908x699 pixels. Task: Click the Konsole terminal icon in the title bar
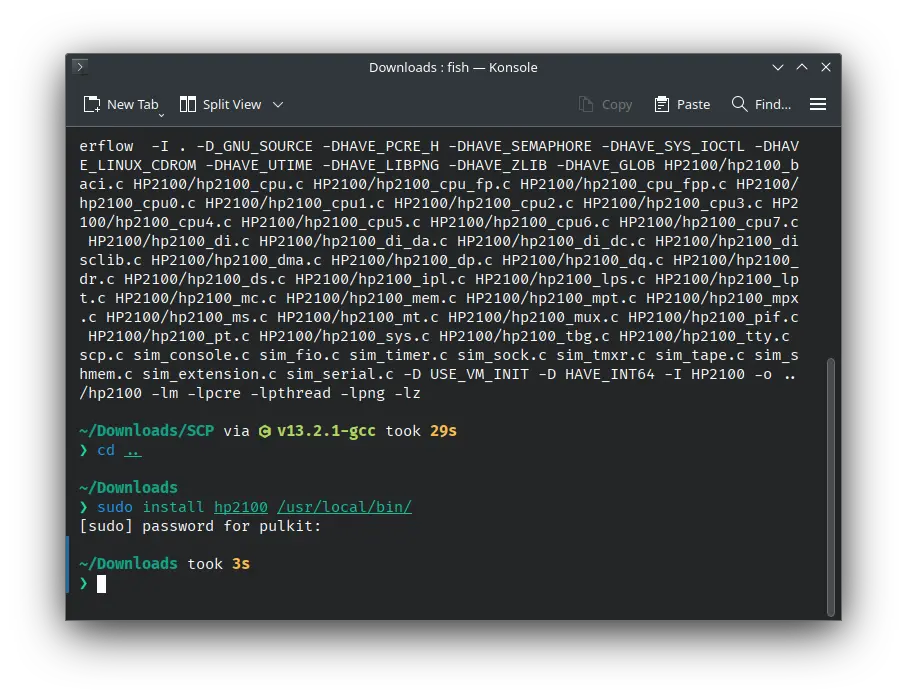point(80,67)
